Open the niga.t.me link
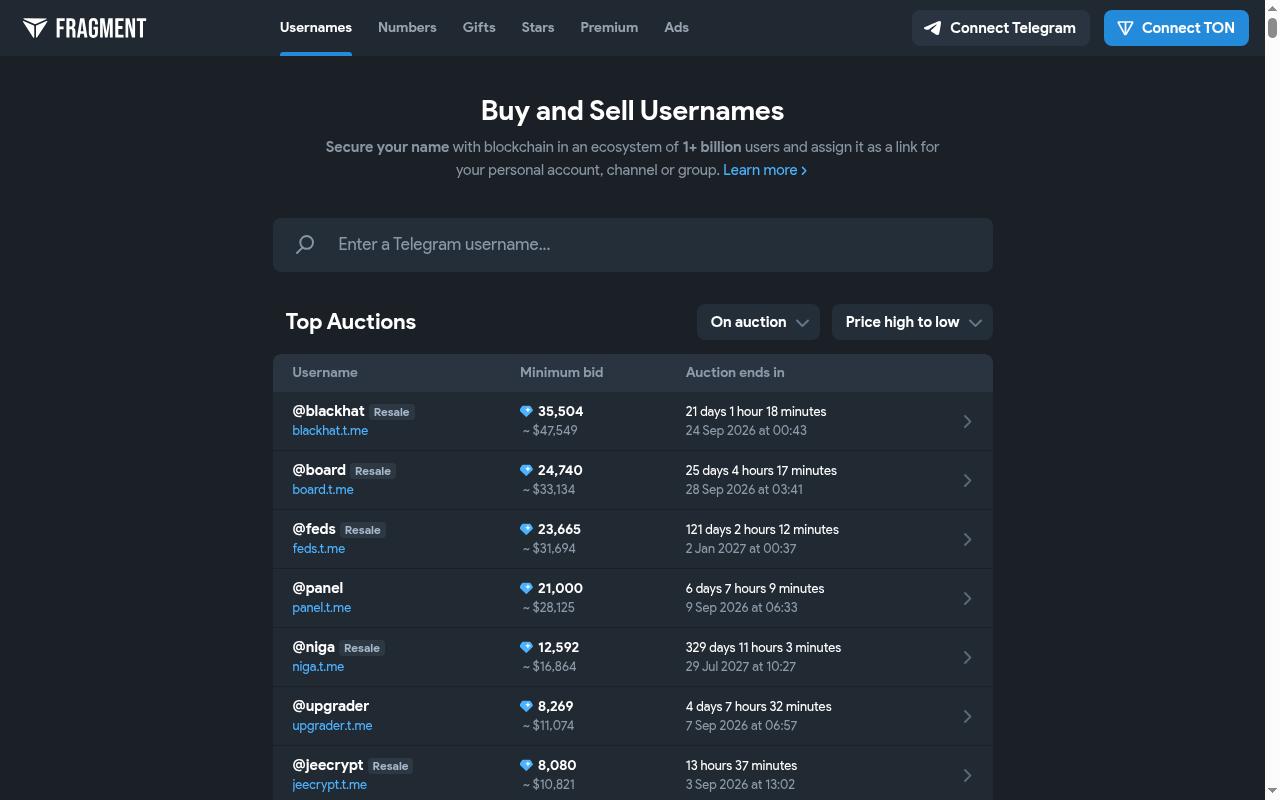The image size is (1280, 800). click(x=318, y=667)
